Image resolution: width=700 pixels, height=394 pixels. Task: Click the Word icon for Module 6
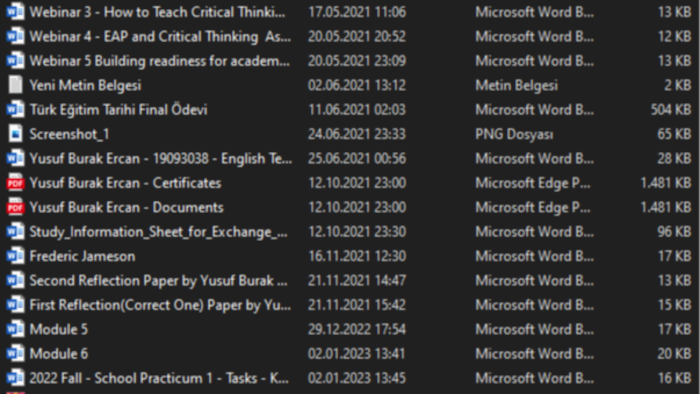coord(15,354)
